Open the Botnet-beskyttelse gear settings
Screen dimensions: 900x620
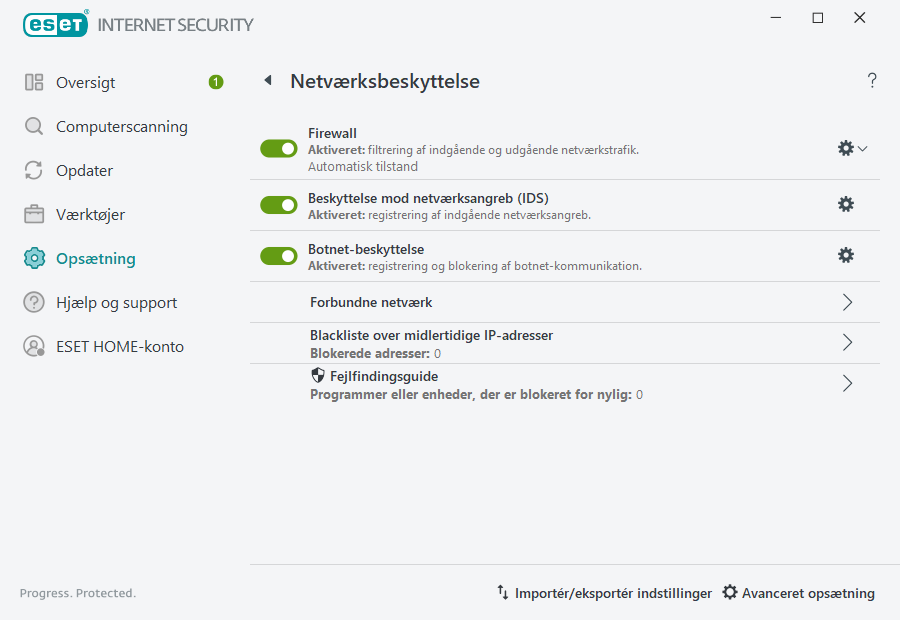(846, 255)
